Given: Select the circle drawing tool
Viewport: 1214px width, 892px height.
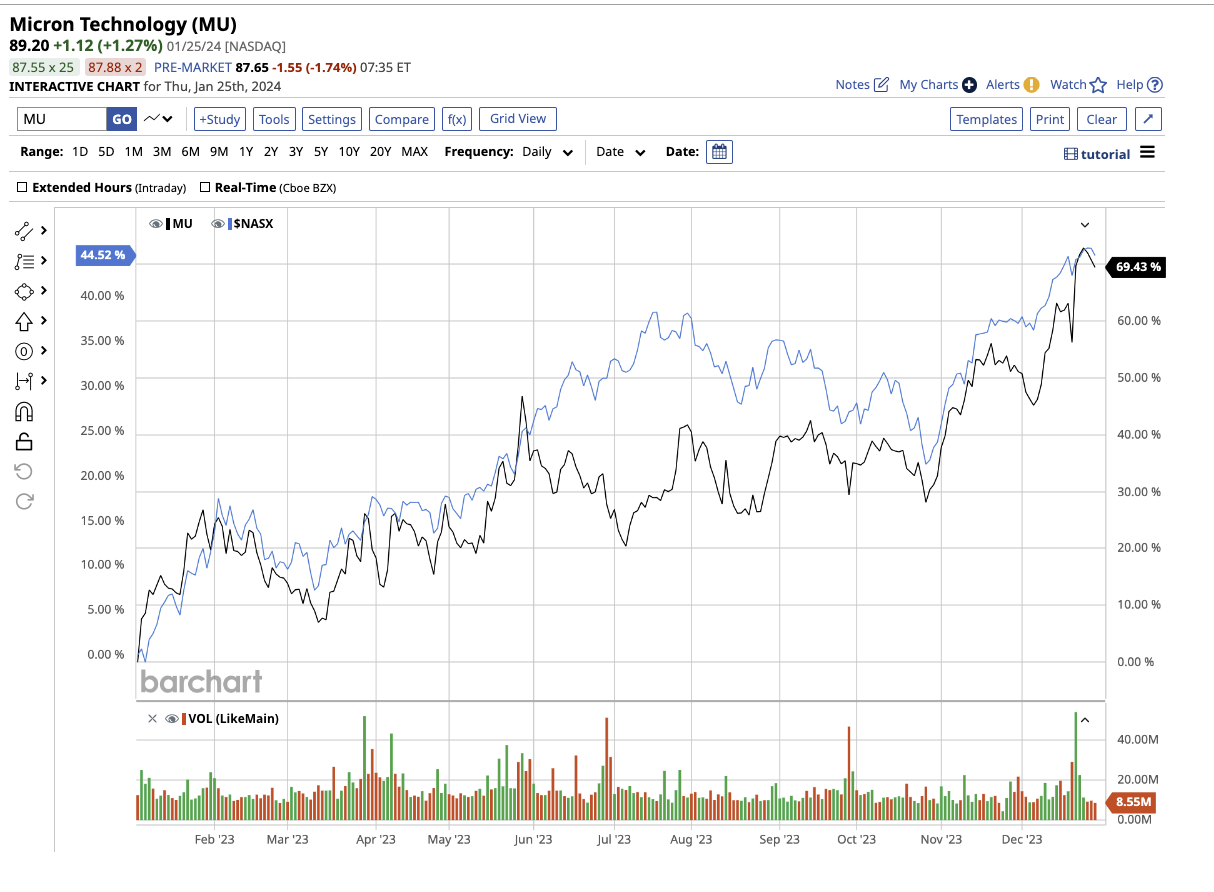Looking at the screenshot, I should (25, 351).
